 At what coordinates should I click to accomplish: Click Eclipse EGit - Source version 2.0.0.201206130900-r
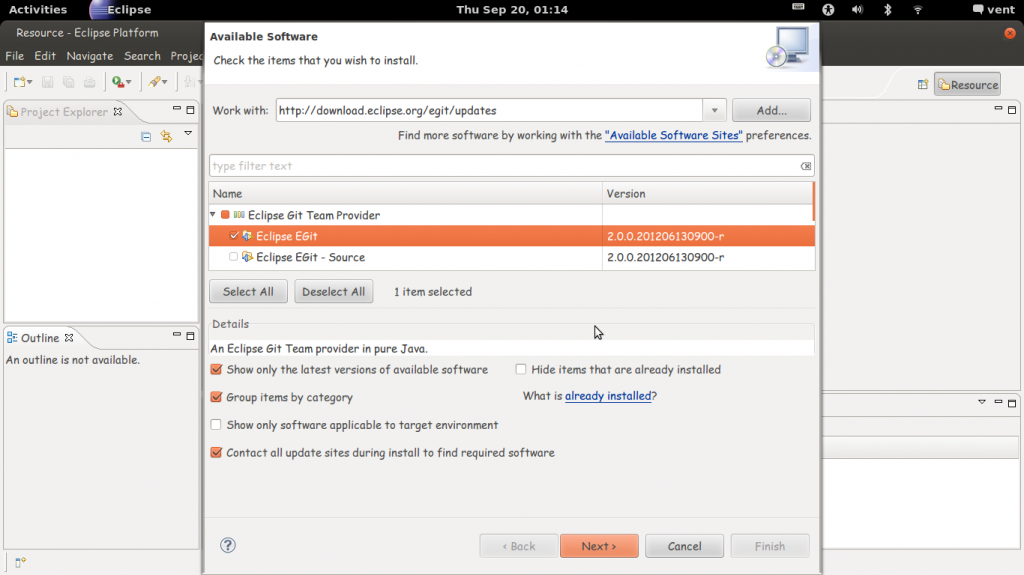pyautogui.click(x=665, y=257)
